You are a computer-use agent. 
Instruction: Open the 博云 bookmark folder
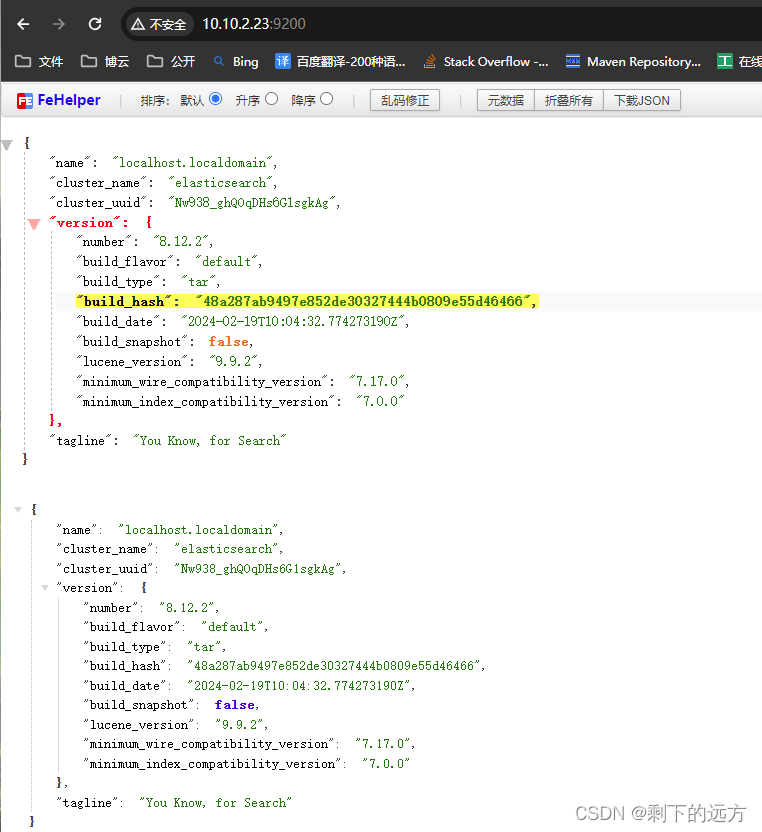coord(106,61)
